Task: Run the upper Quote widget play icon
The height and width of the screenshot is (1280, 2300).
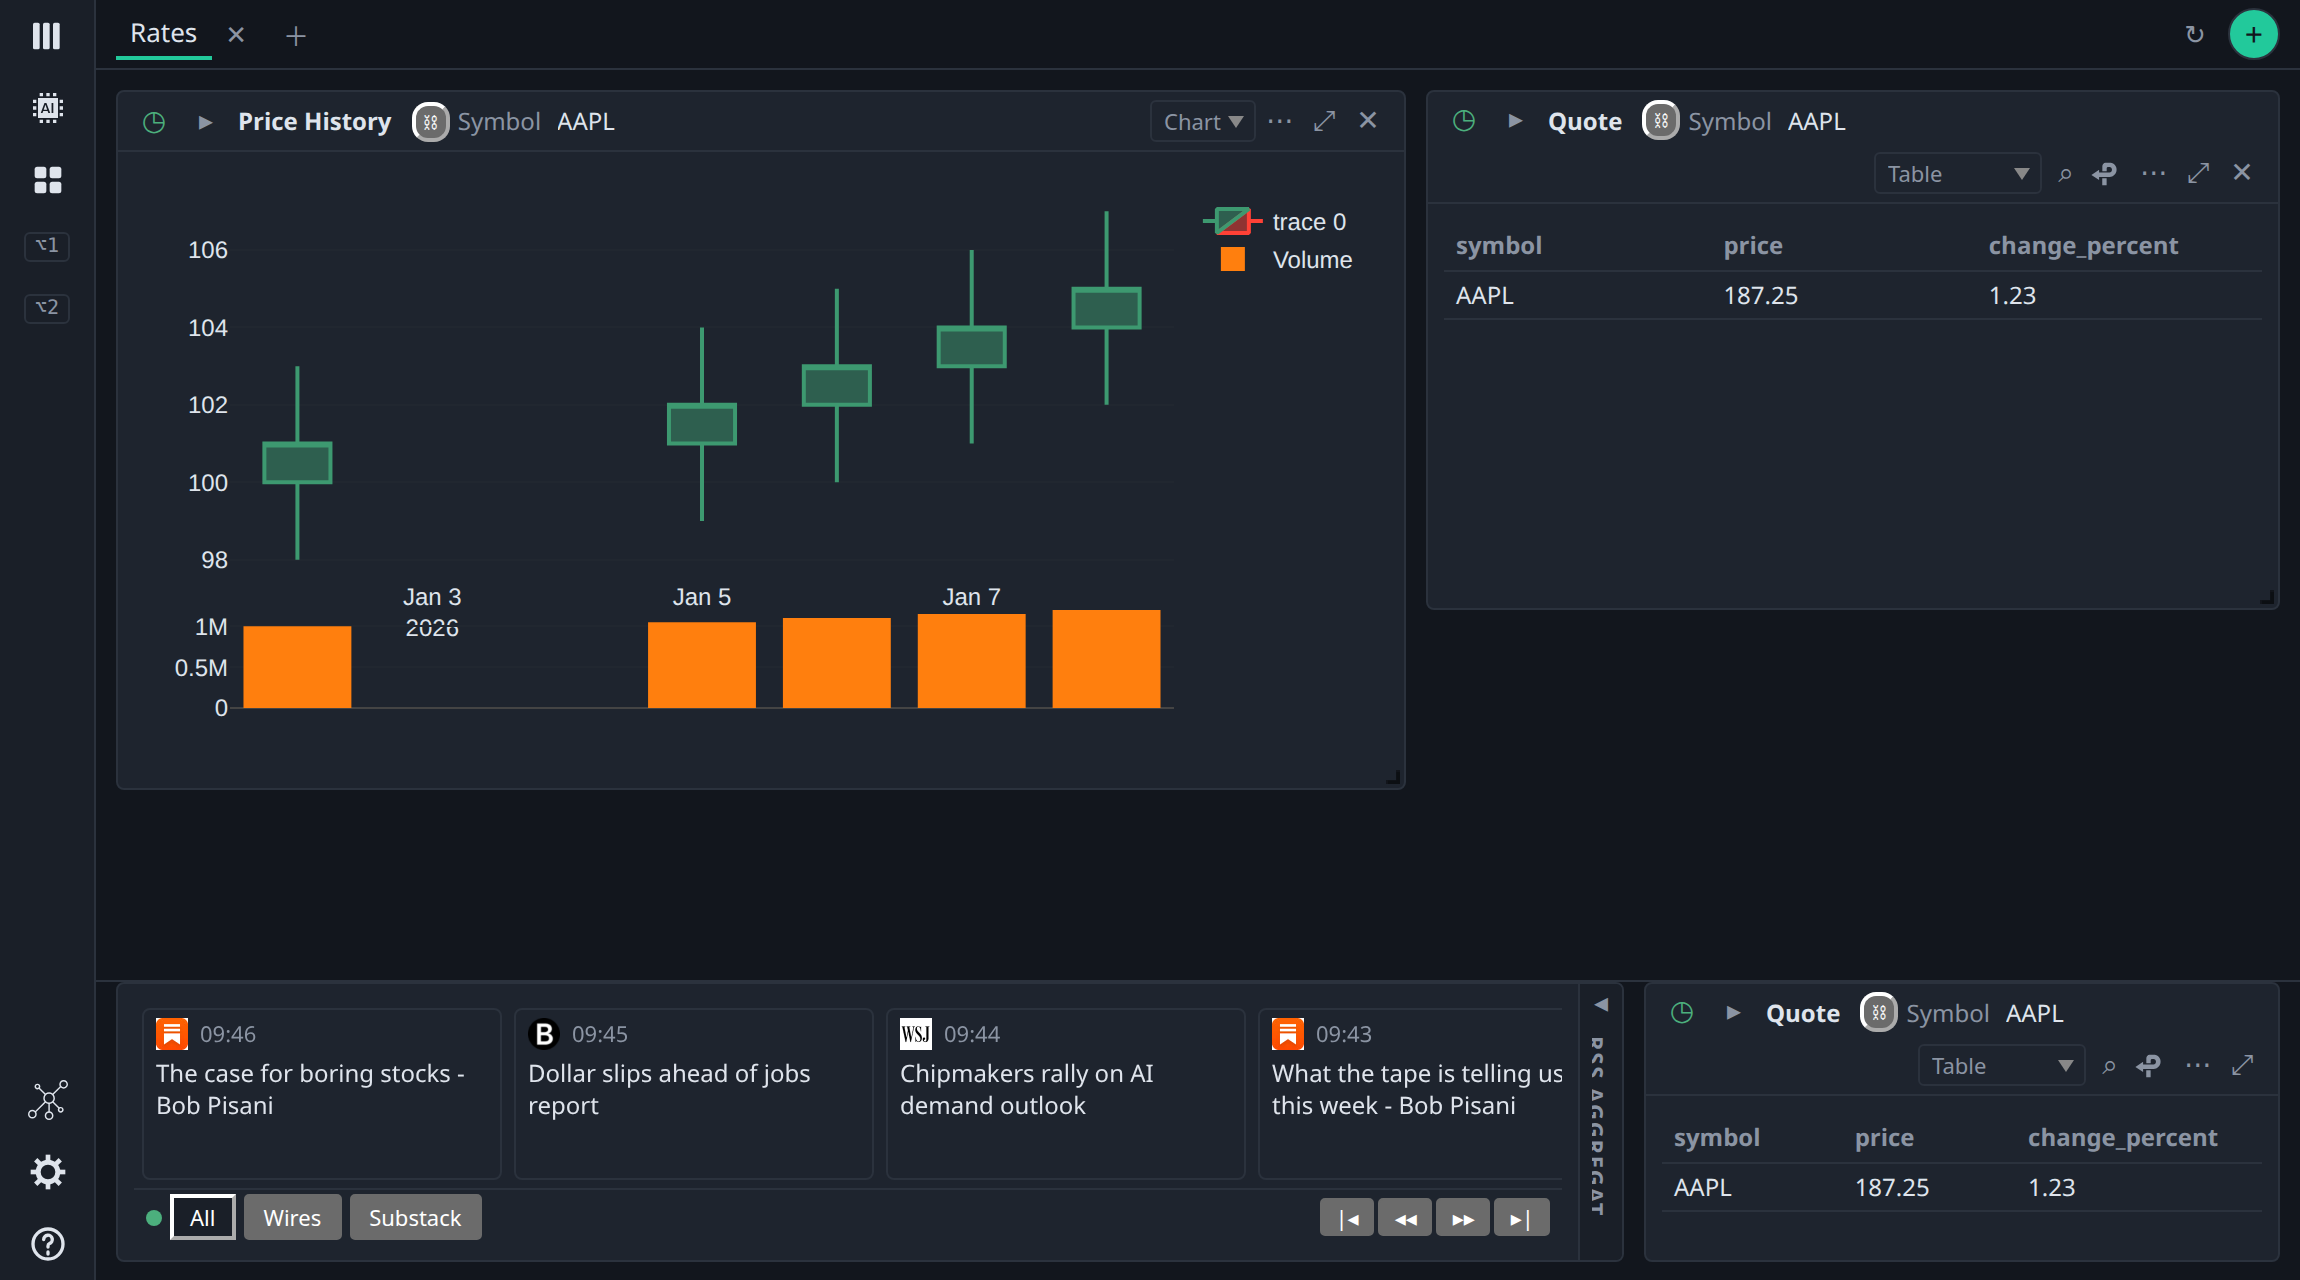Action: point(1515,121)
